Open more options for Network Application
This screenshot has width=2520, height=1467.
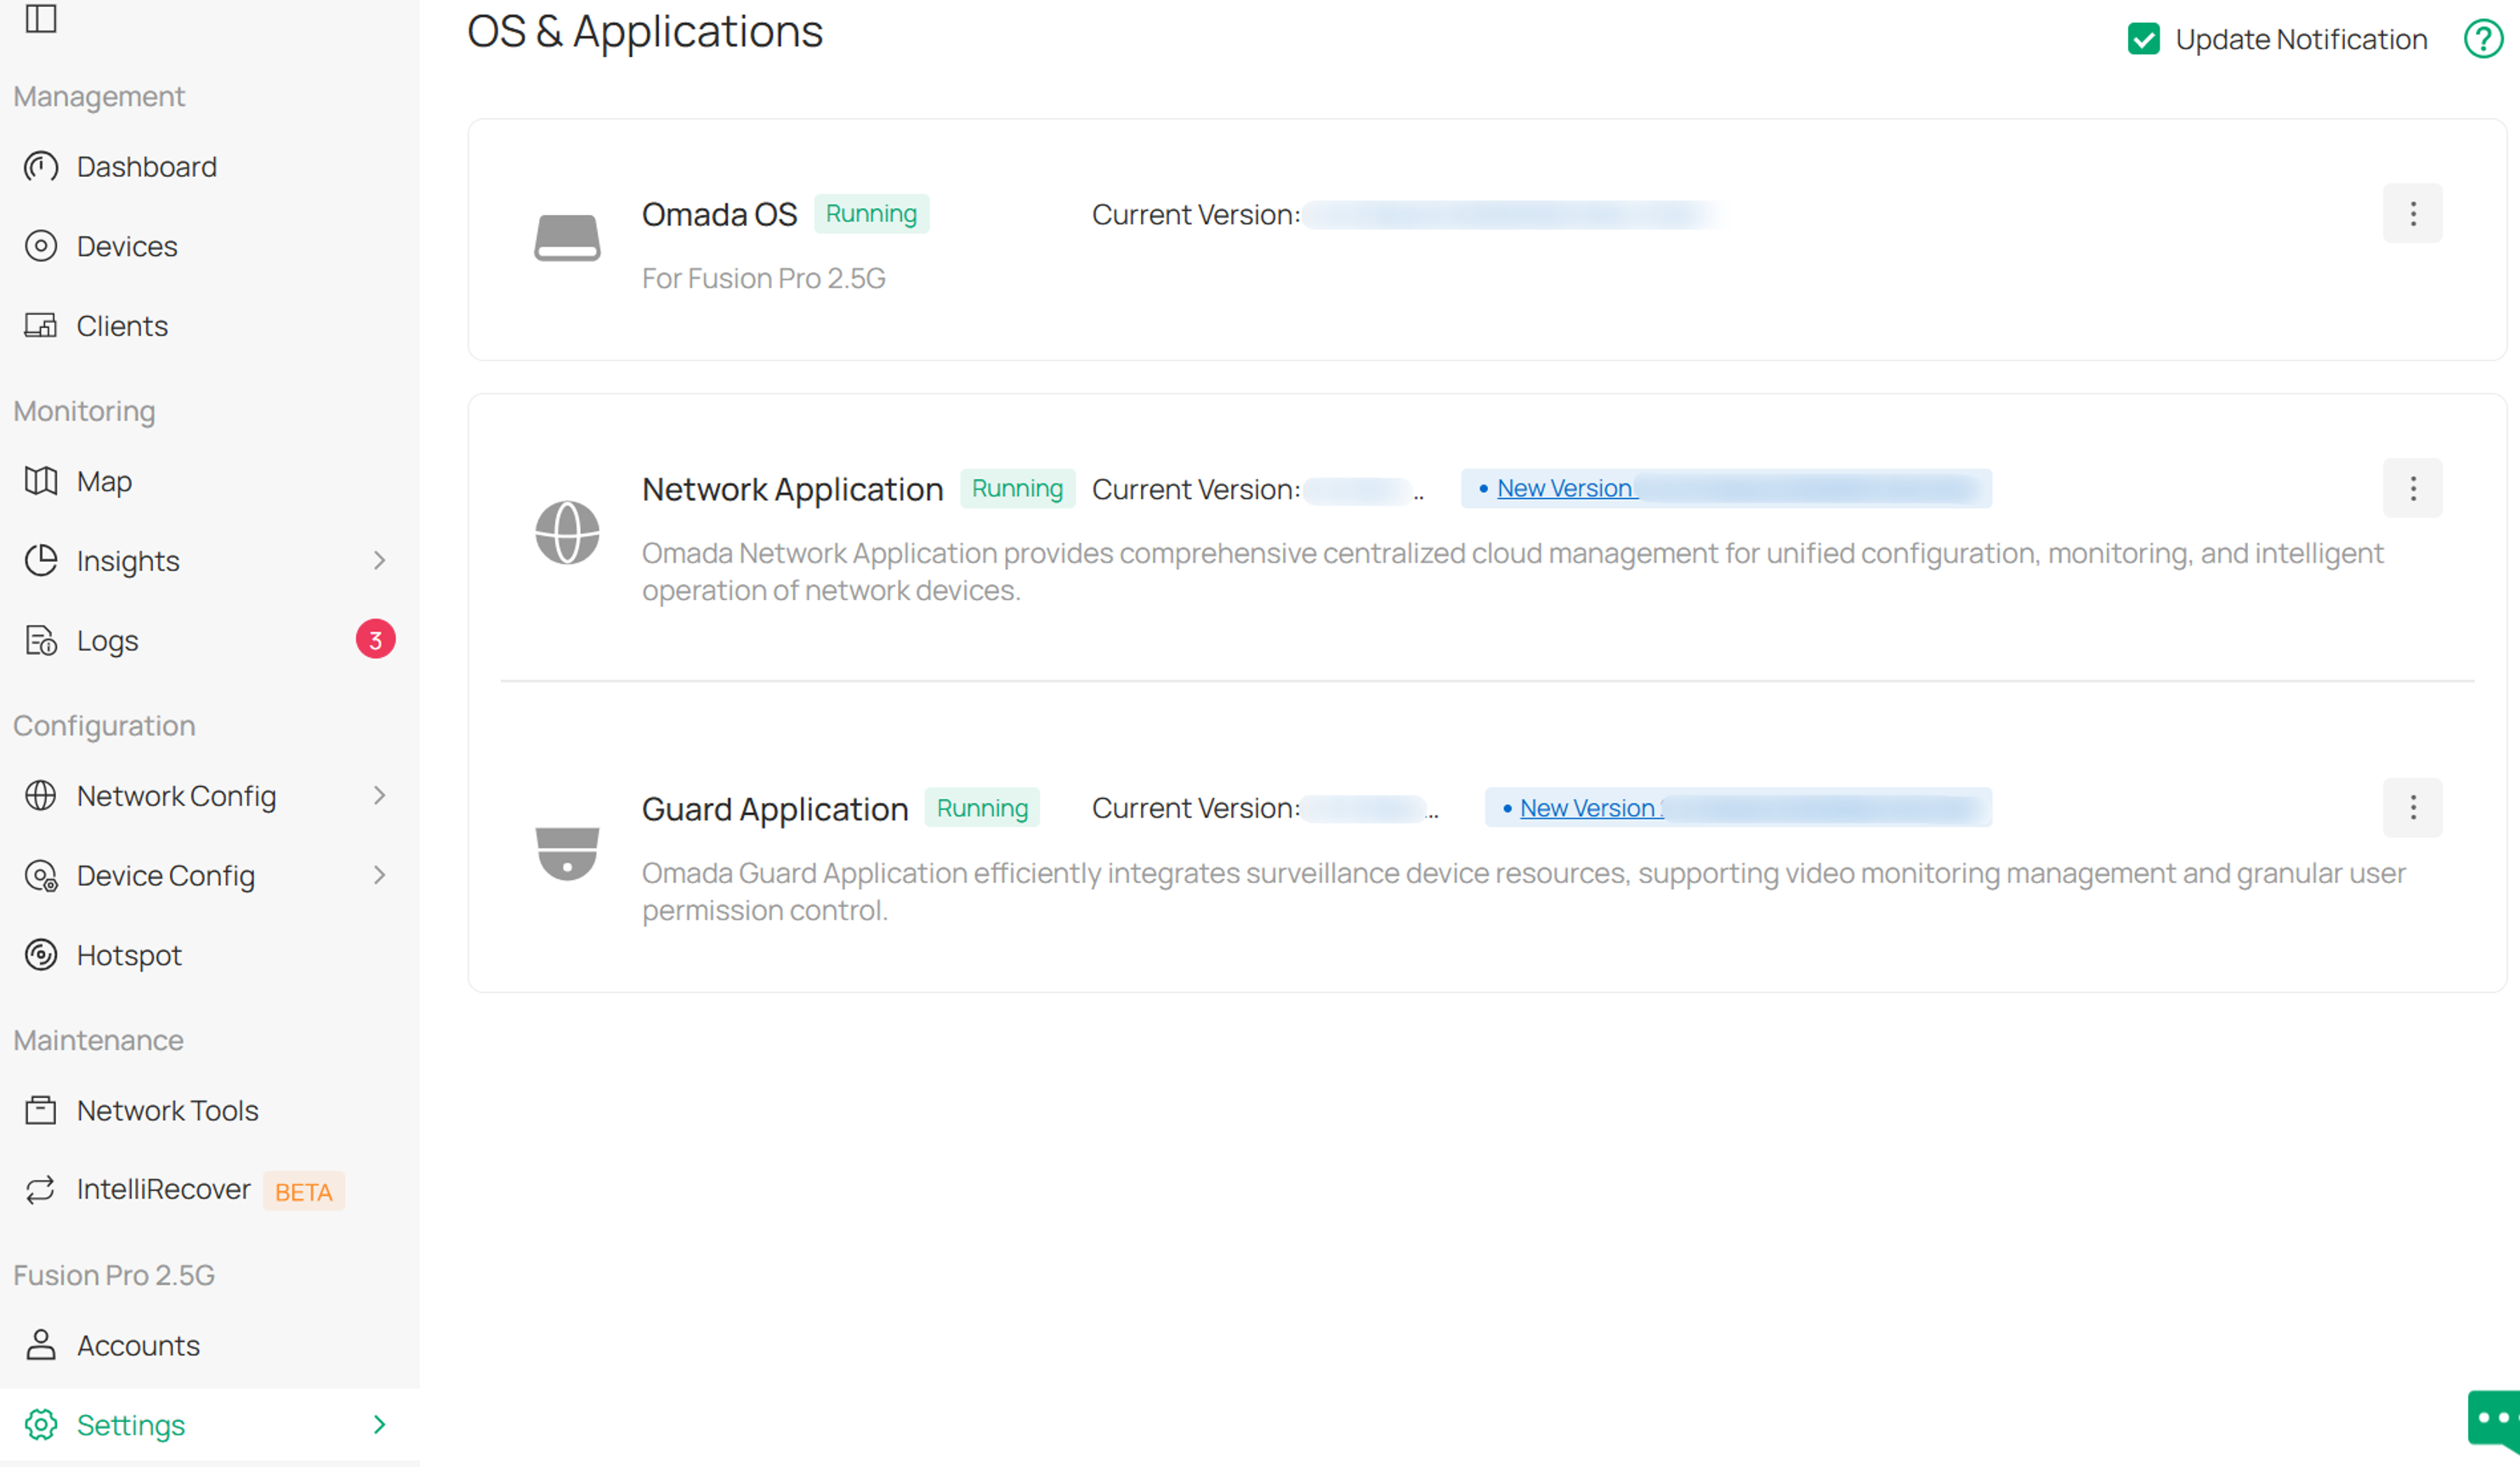(x=2413, y=488)
